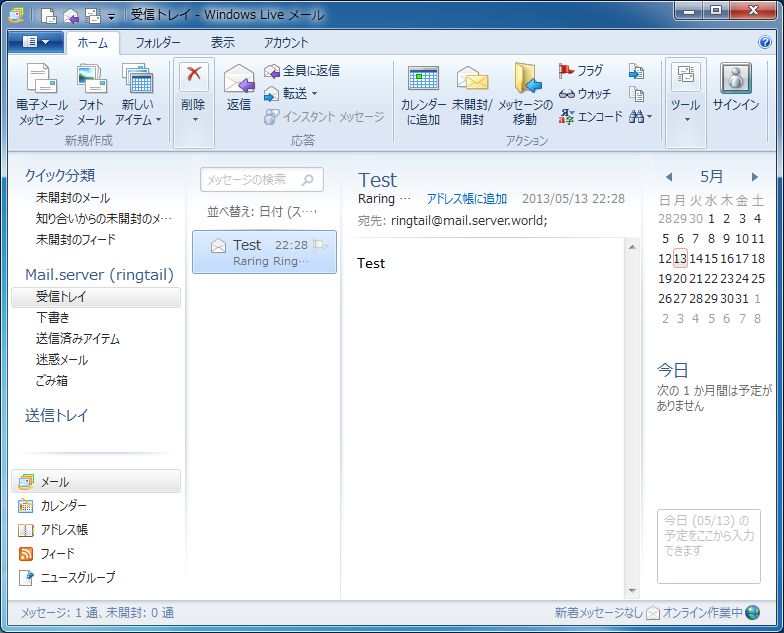Switch to the アカウント tab

click(x=286, y=43)
